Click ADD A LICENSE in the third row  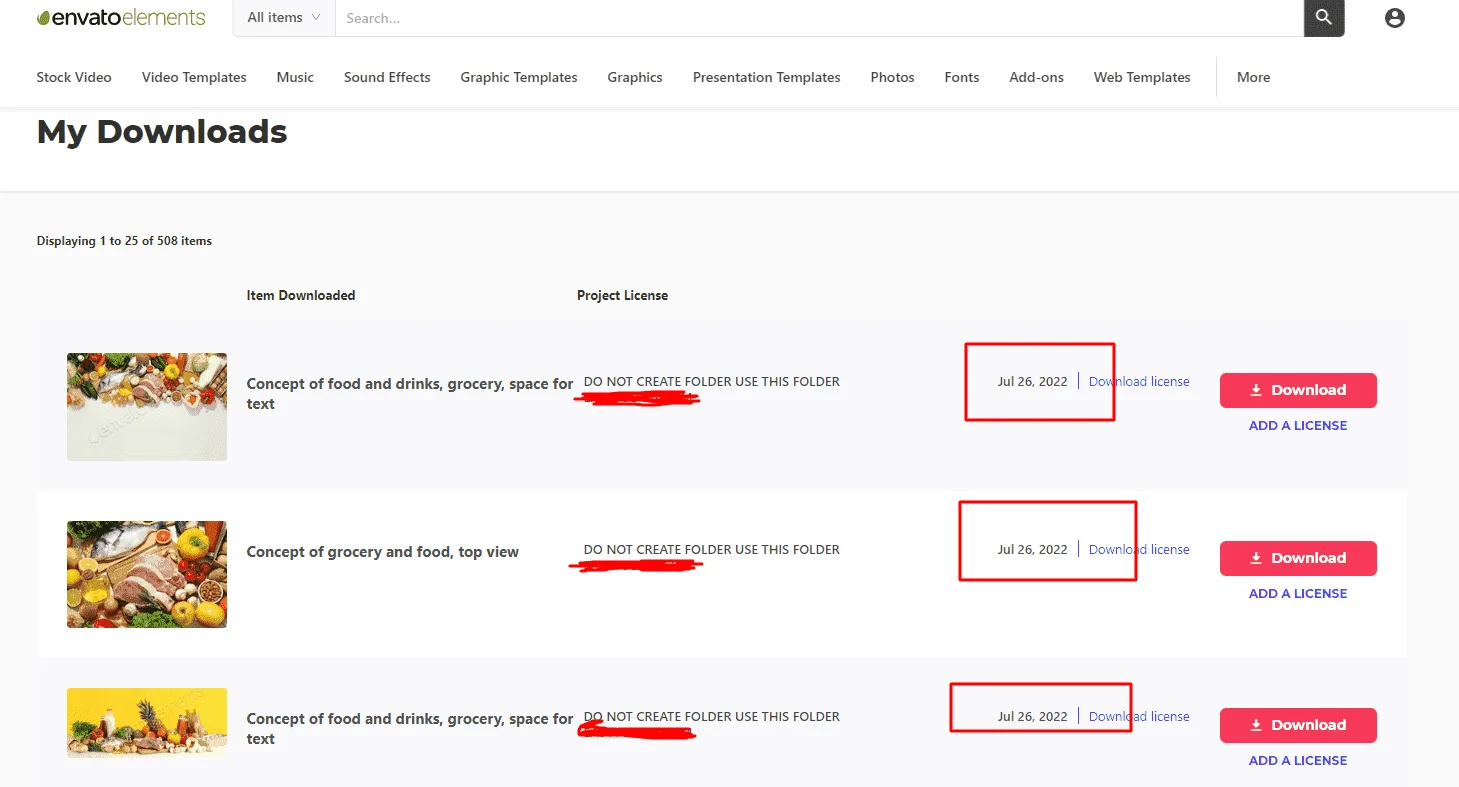pyautogui.click(x=1298, y=761)
